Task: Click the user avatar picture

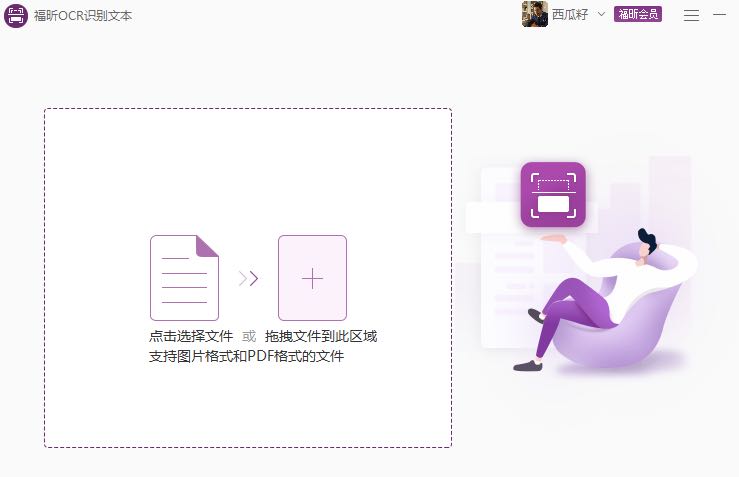Action: [534, 14]
